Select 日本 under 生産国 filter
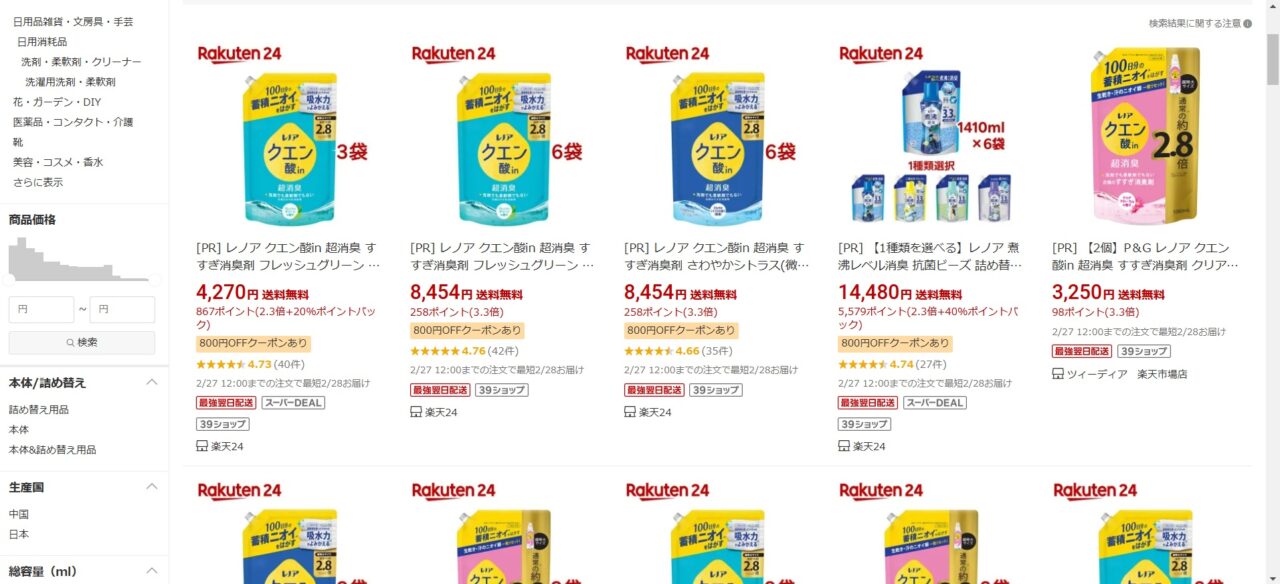This screenshot has width=1280, height=584. pyautogui.click(x=19, y=534)
